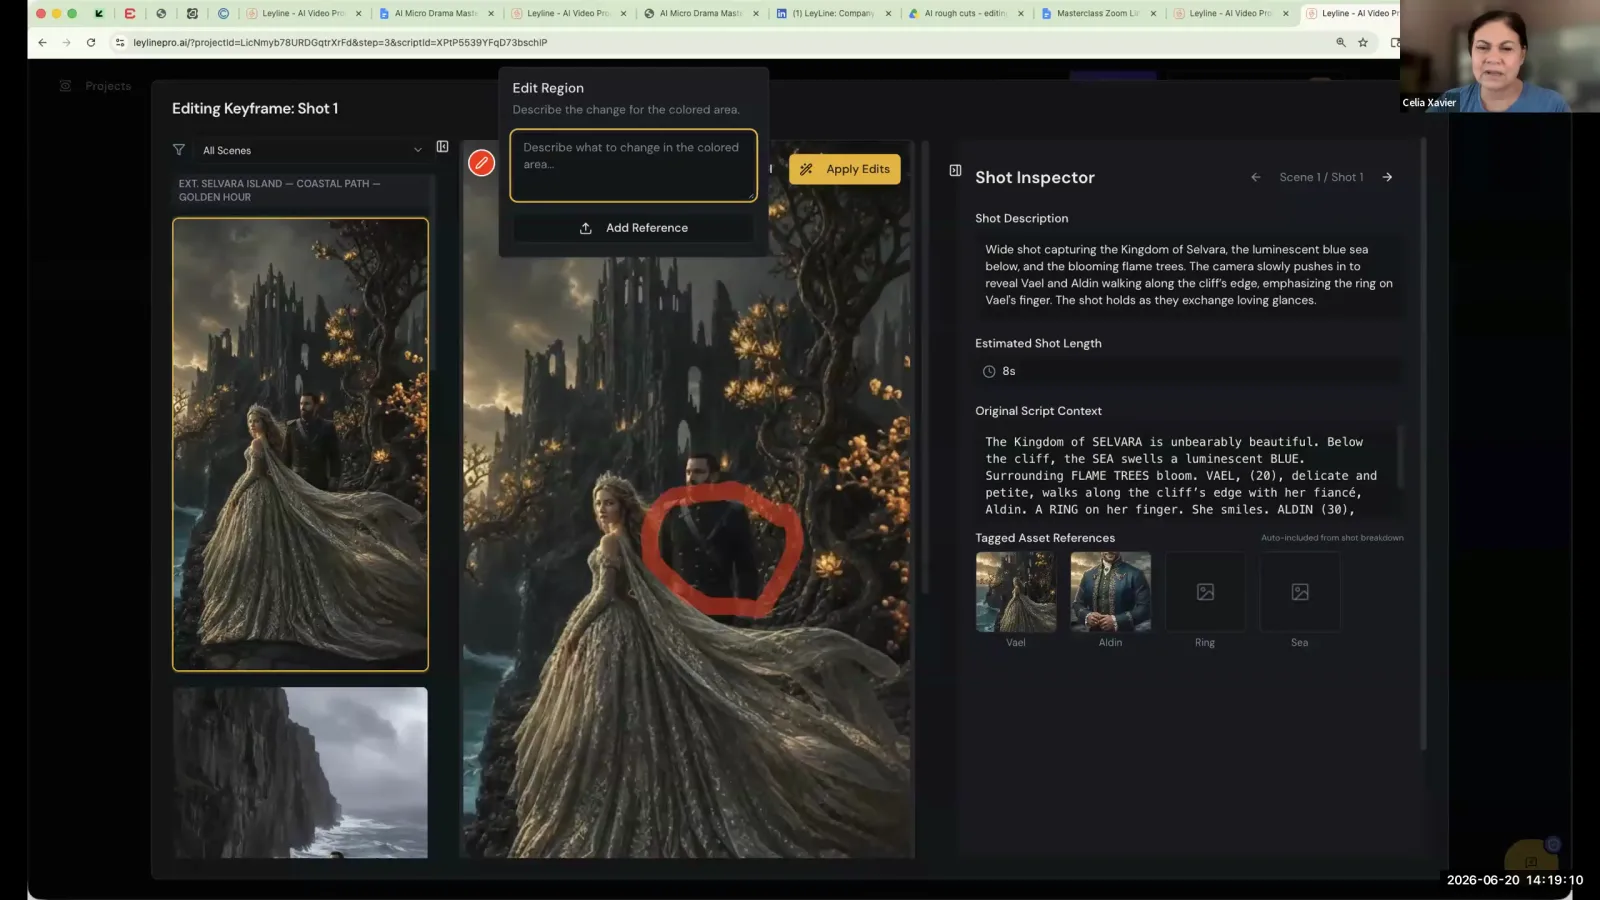
Task: Click the magic wand icon on Apply Edits
Action: [x=806, y=169]
